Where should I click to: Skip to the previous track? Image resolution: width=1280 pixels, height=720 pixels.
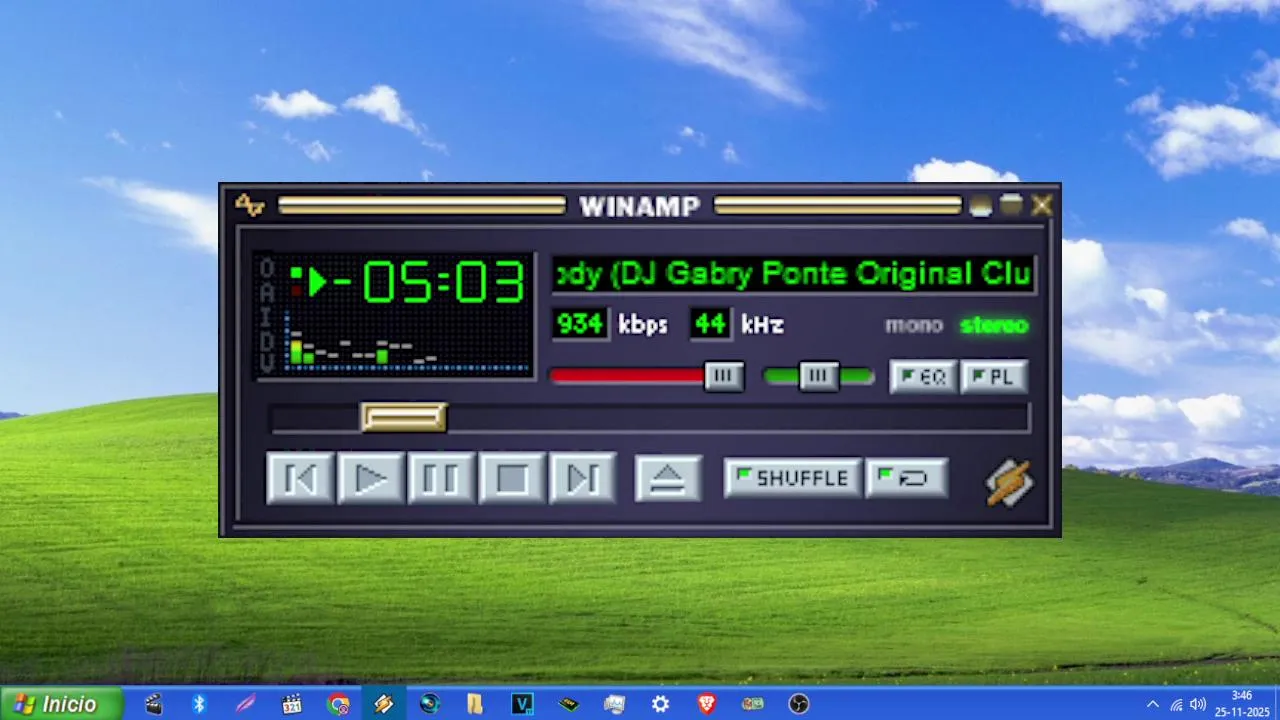pyautogui.click(x=300, y=479)
